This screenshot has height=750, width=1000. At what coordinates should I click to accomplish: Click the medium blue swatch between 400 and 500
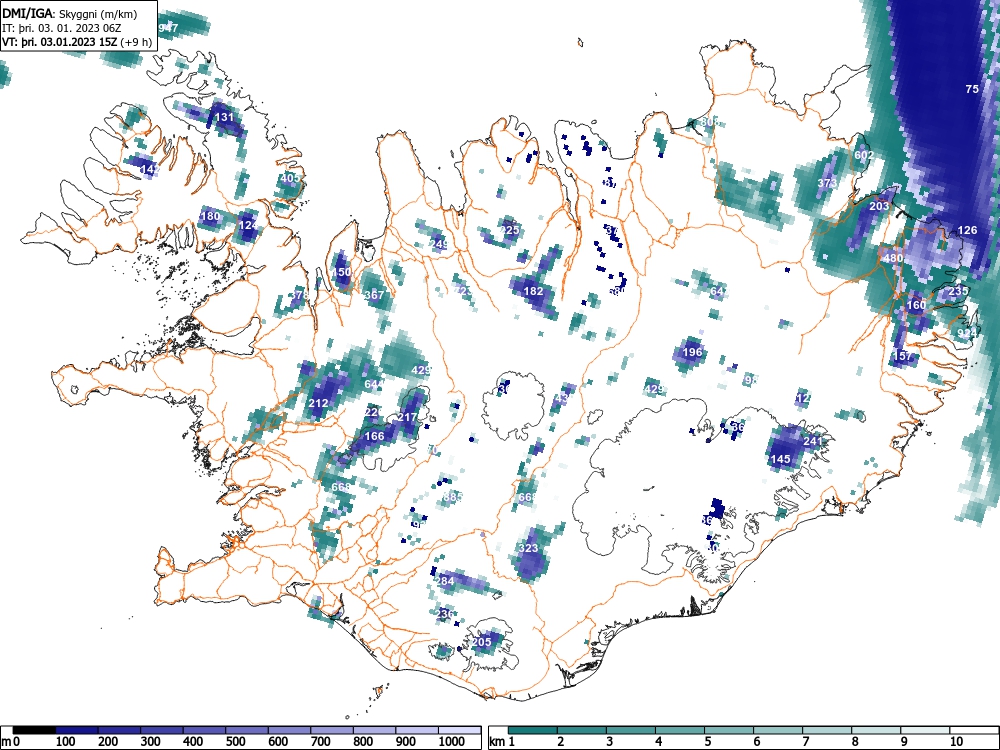pyautogui.click(x=204, y=730)
